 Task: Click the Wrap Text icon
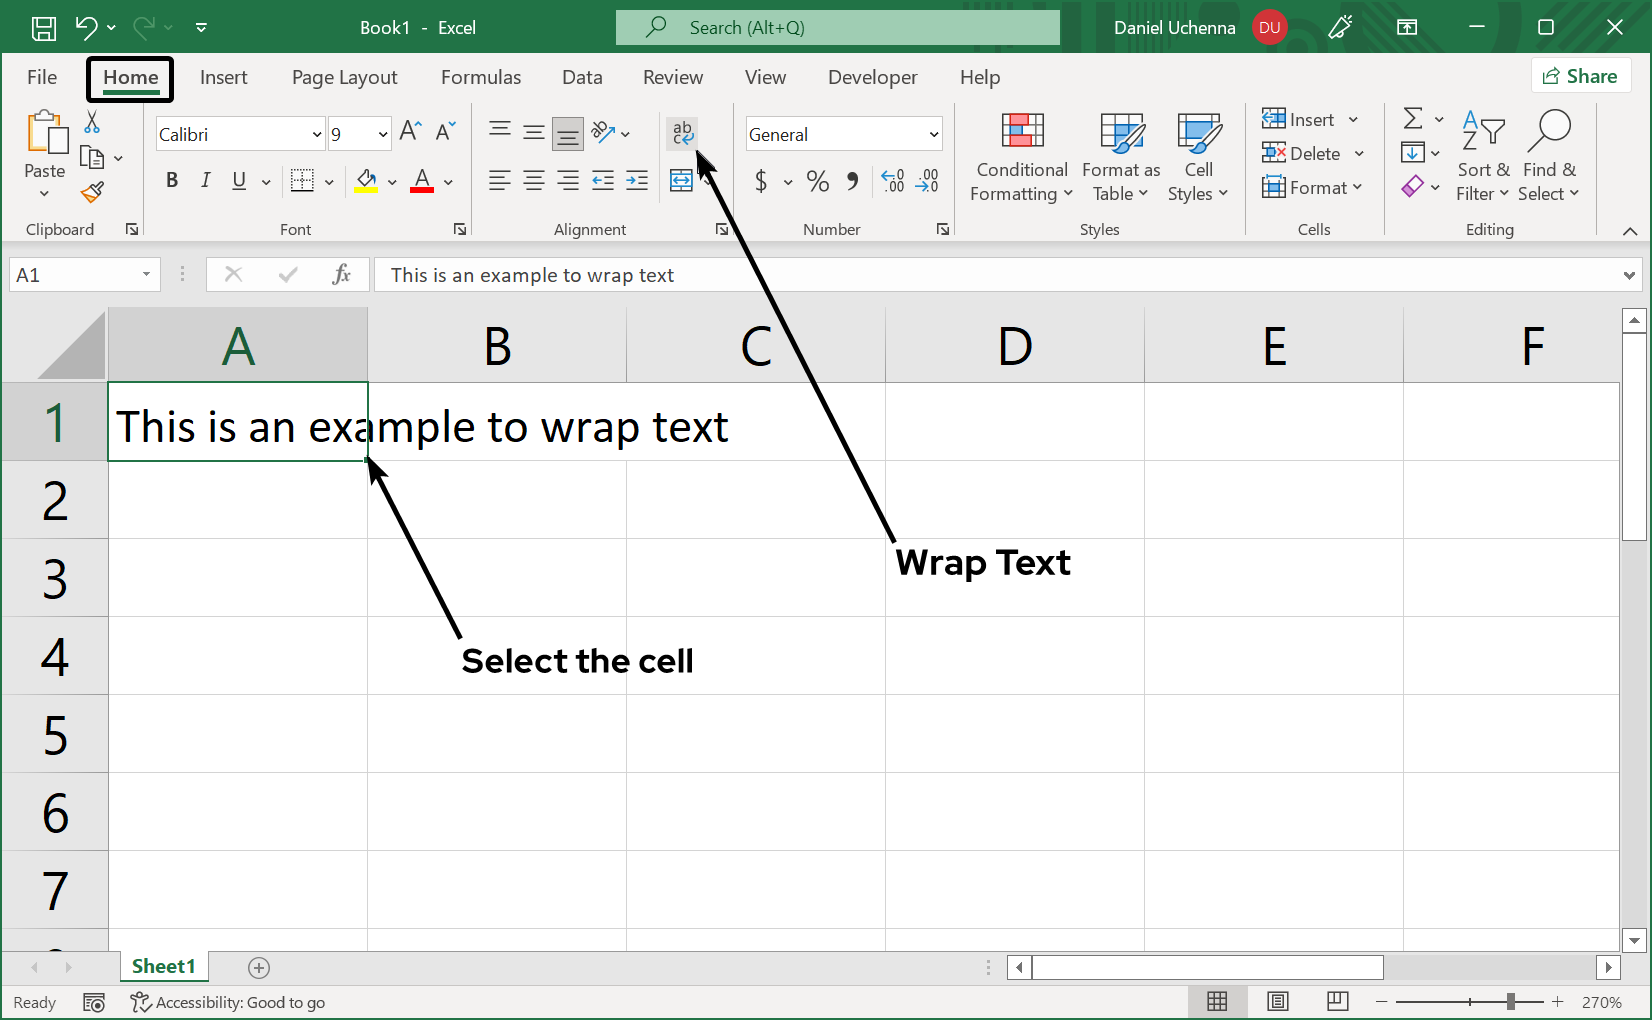[682, 132]
